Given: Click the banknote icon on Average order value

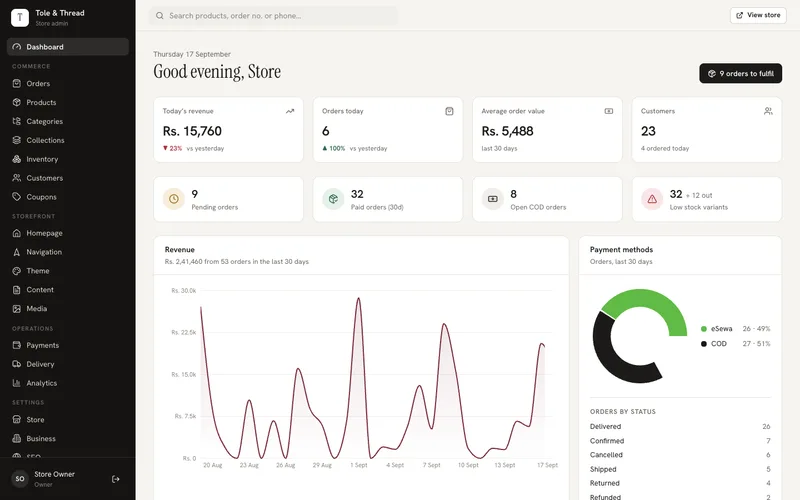Looking at the screenshot, I should [609, 111].
